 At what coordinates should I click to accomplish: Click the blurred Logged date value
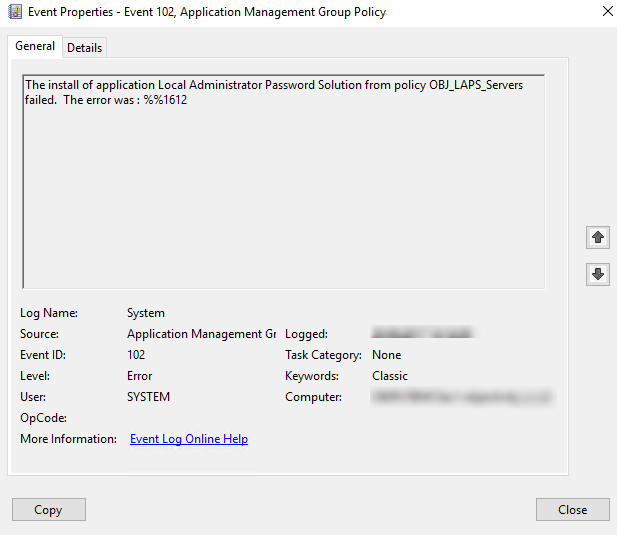pos(423,333)
